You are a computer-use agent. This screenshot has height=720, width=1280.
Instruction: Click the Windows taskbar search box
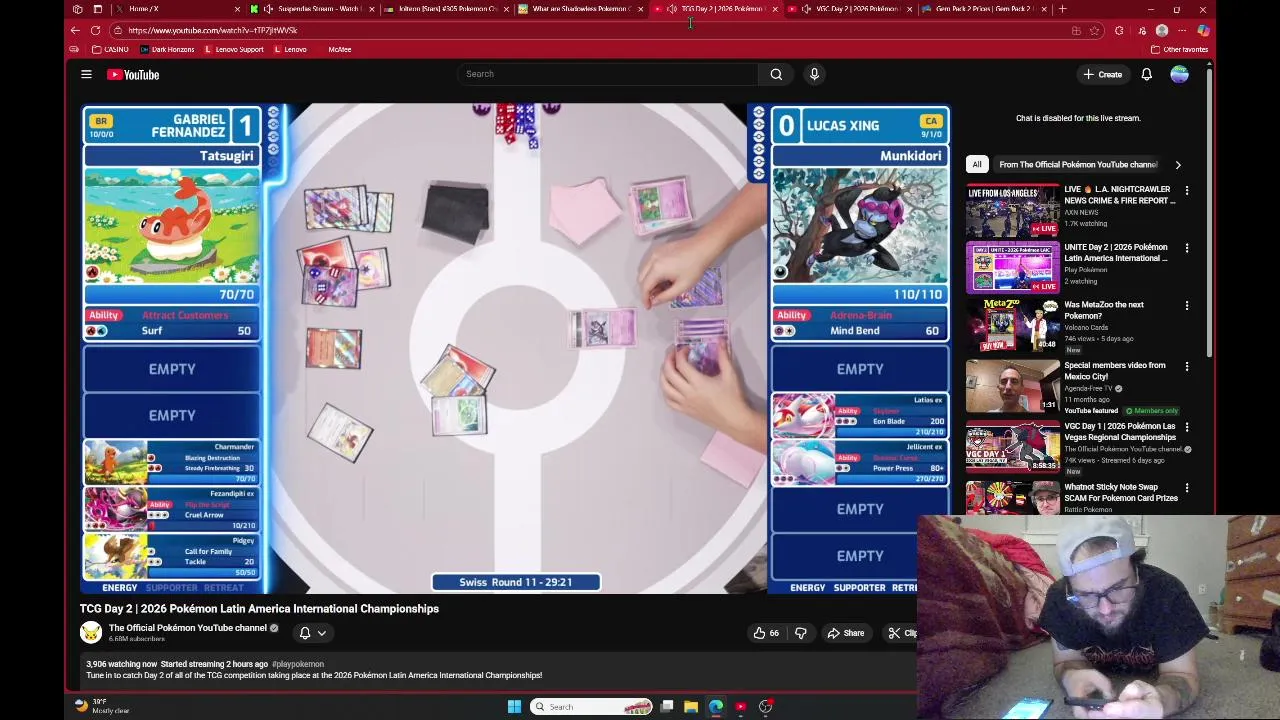click(x=592, y=707)
